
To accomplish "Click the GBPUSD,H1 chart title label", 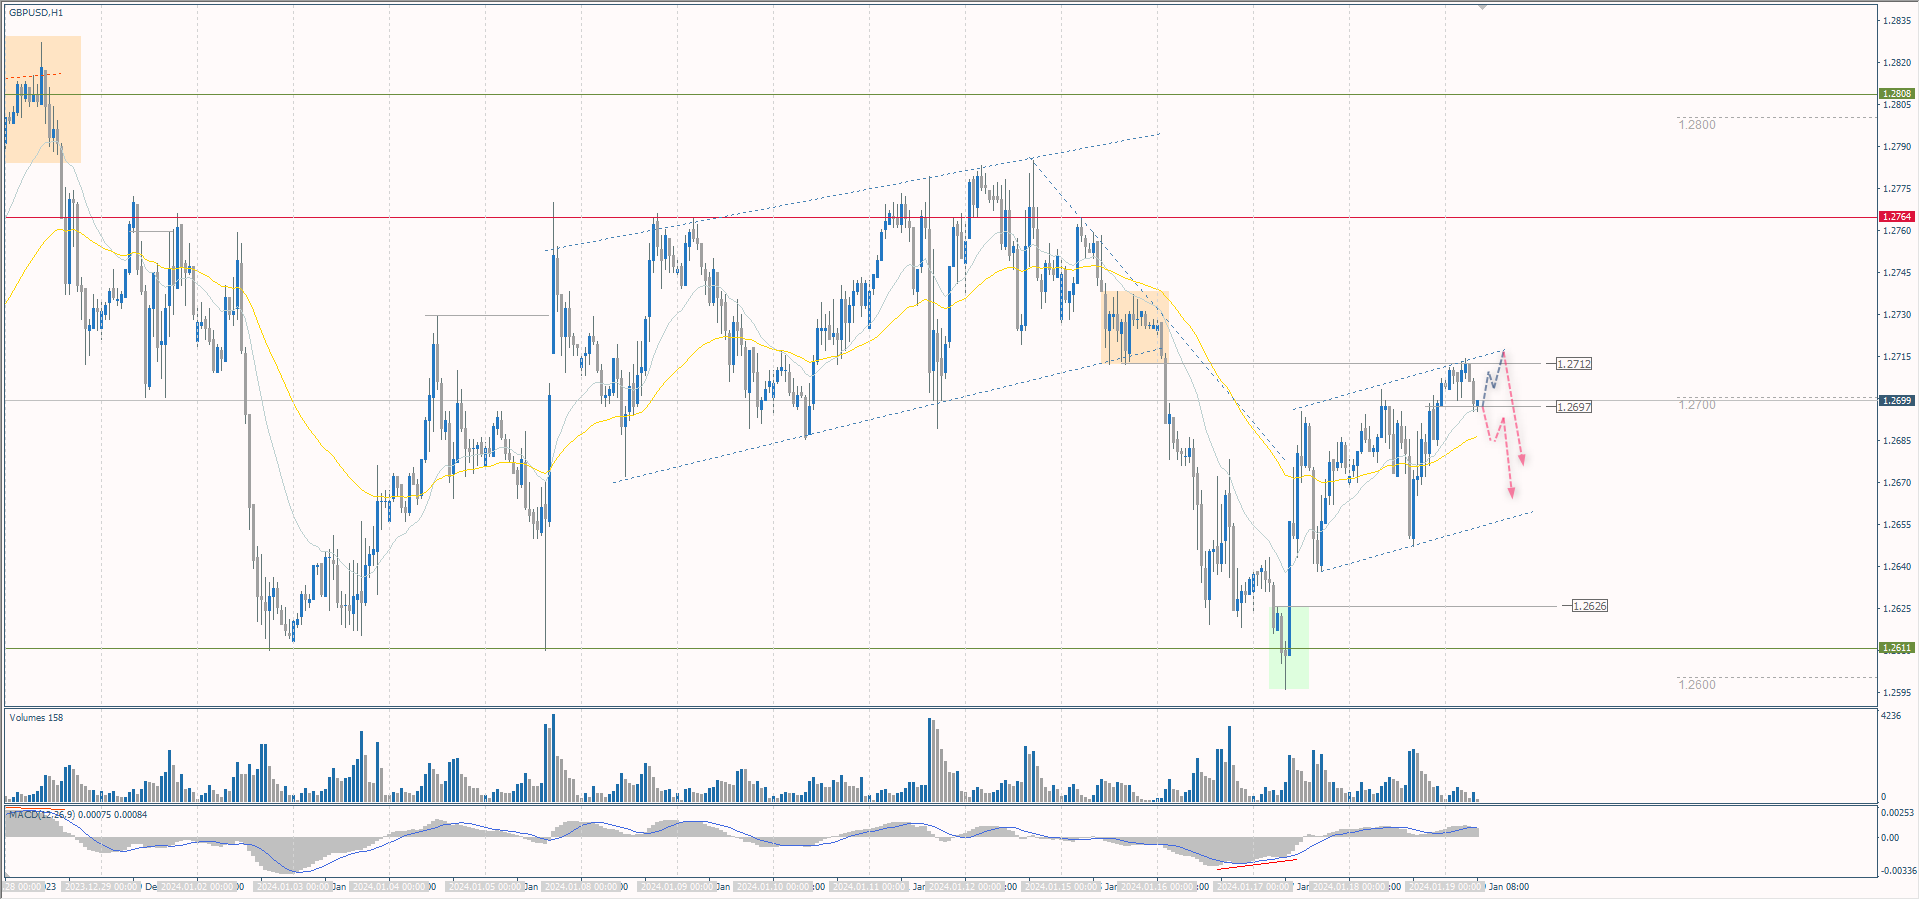I will (36, 13).
